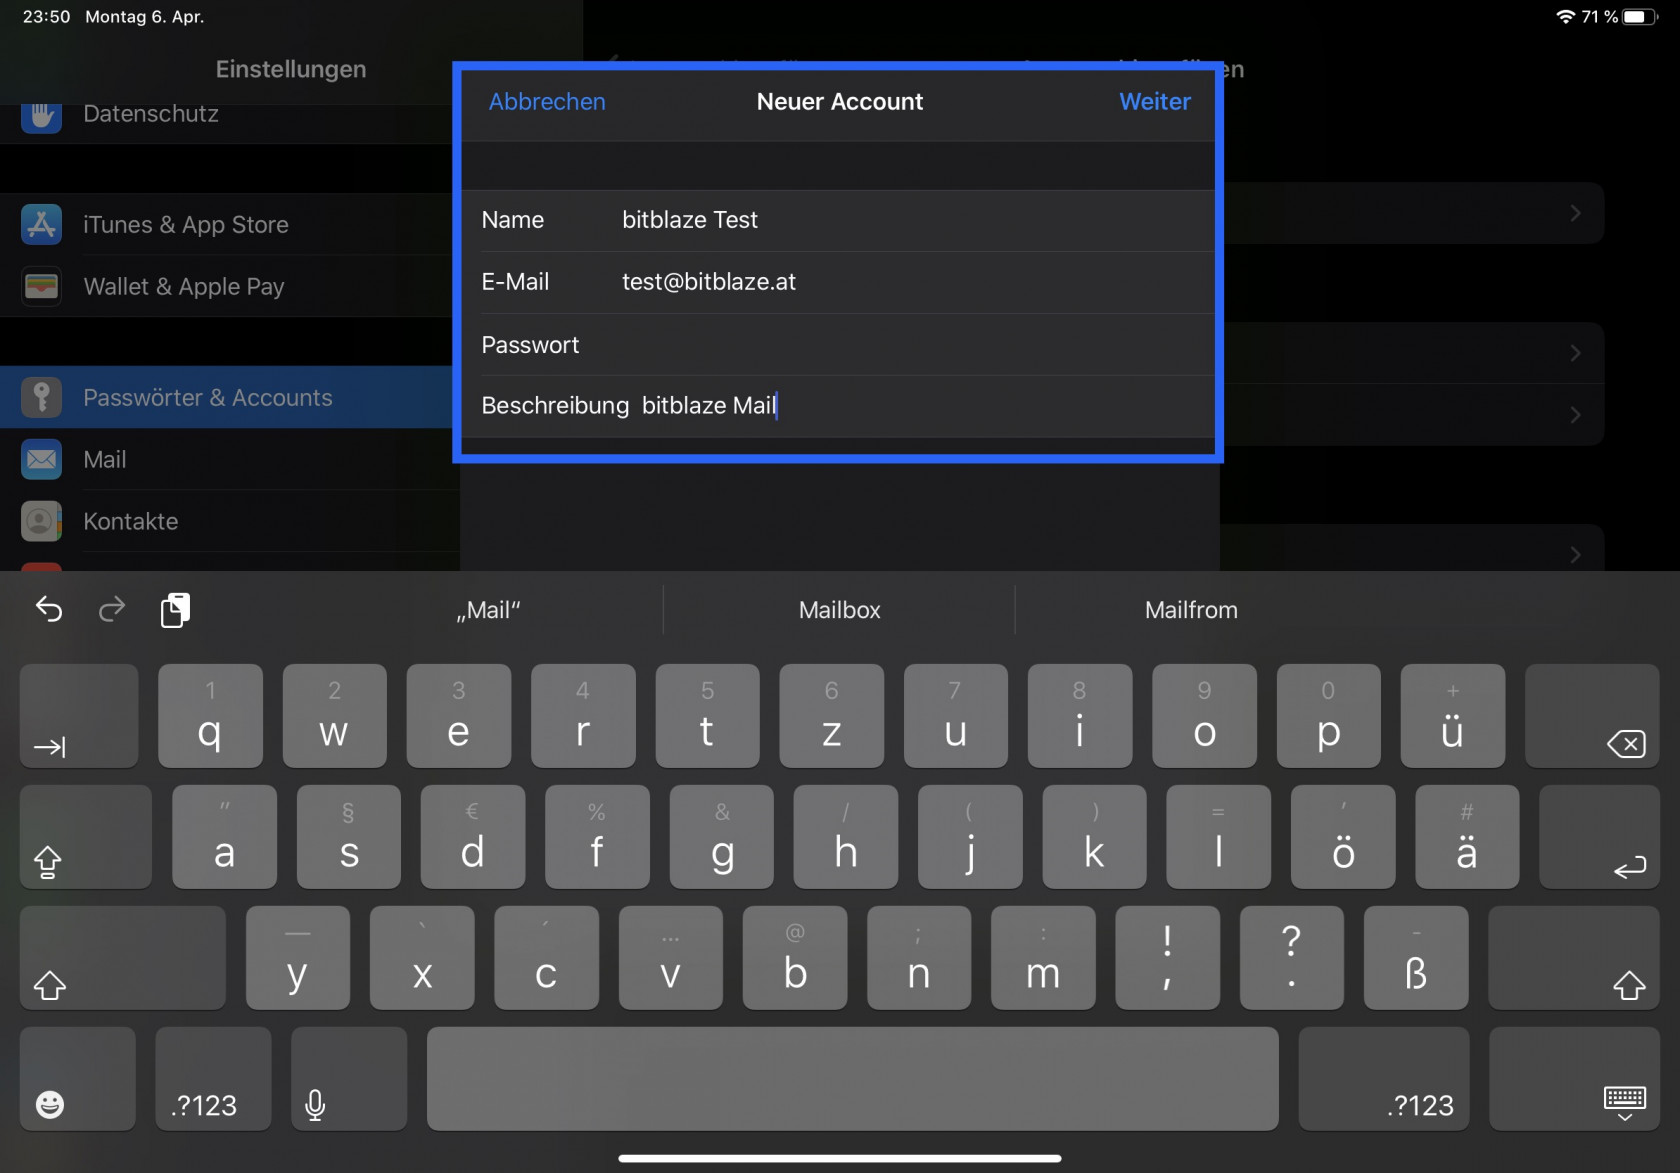Tap the z key
Screen dimensions: 1680x1173
(x=831, y=716)
